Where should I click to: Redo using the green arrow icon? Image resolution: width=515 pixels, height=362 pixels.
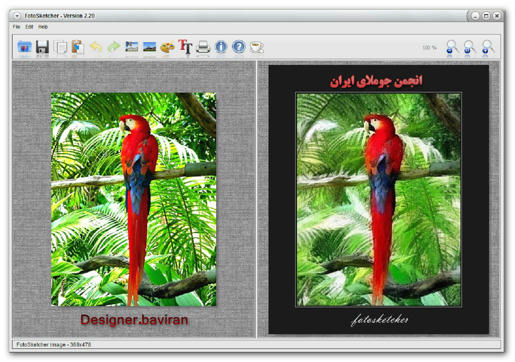coord(114,47)
